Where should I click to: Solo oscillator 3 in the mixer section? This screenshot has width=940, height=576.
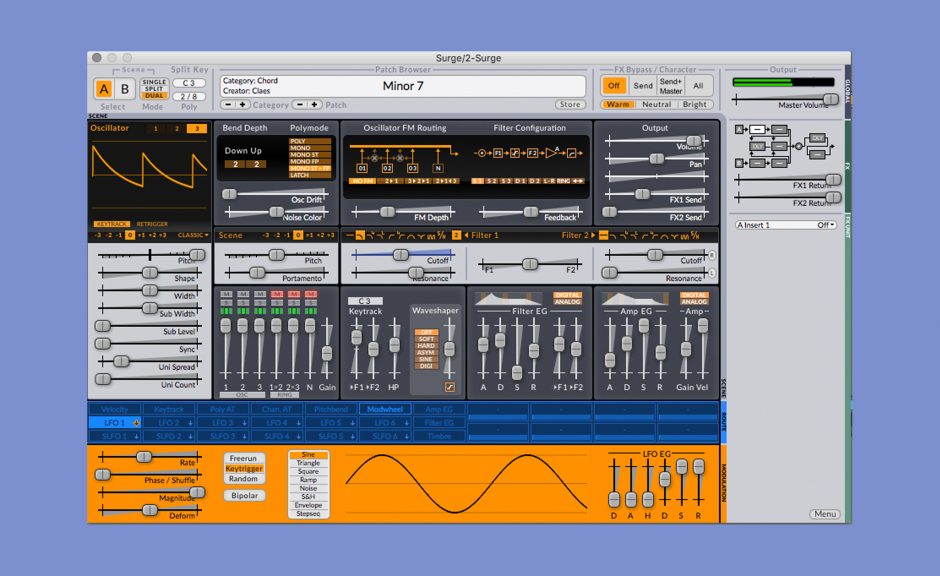click(260, 301)
